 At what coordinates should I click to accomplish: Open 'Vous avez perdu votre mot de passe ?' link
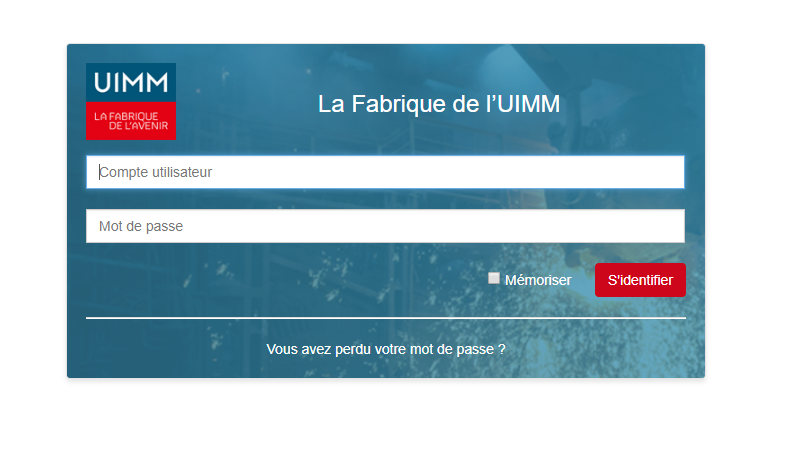[x=385, y=349]
